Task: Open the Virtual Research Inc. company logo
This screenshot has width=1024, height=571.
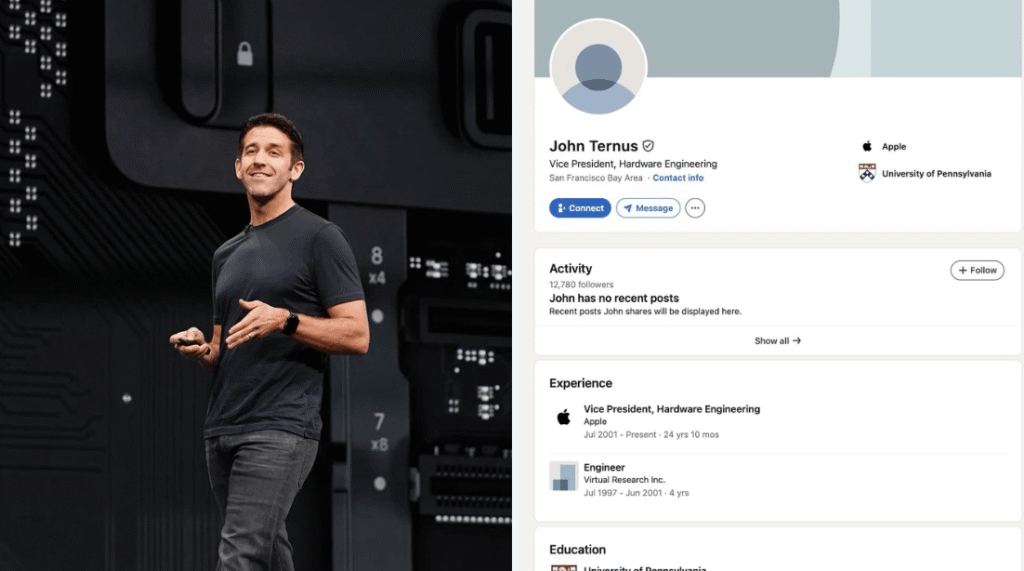Action: tap(563, 476)
